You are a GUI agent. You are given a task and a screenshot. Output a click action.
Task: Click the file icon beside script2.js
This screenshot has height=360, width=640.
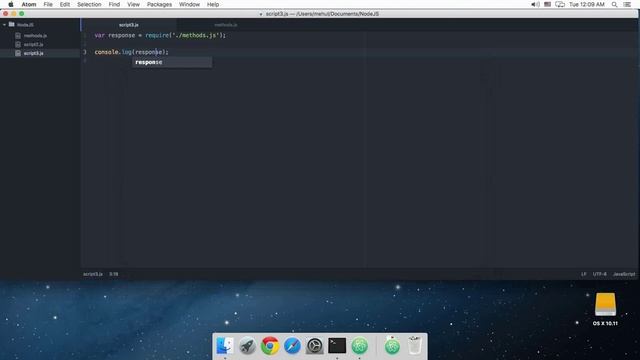click(18, 44)
